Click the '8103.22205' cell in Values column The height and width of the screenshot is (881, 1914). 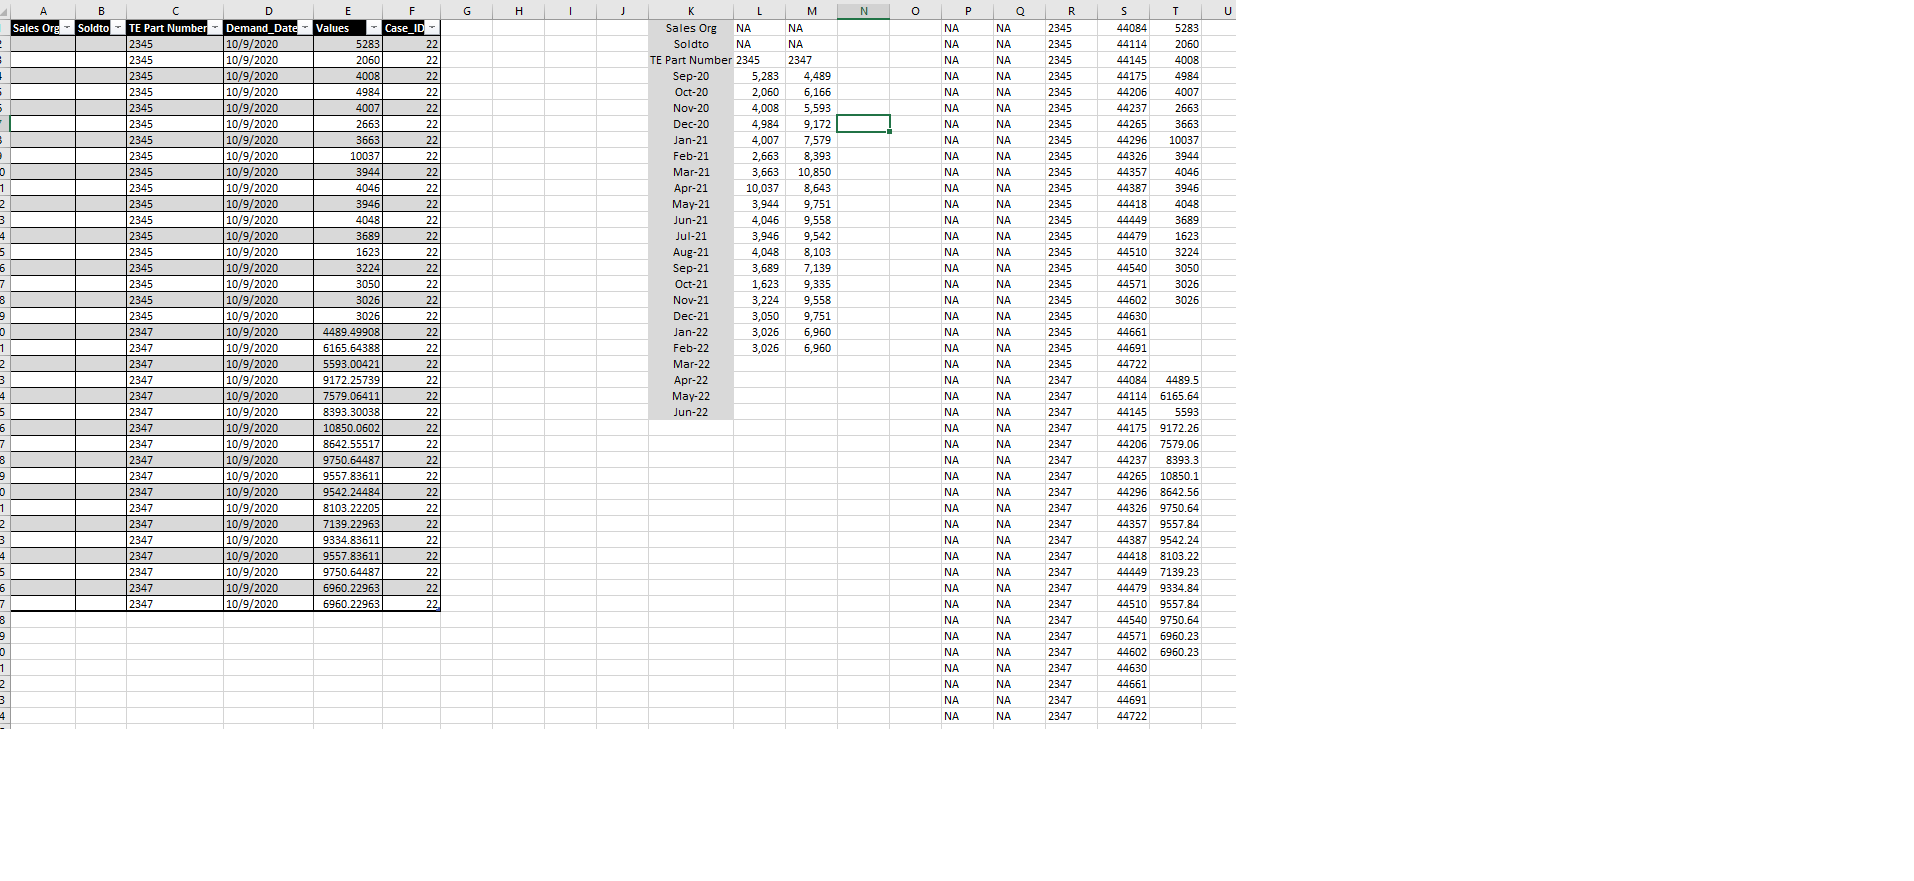click(x=348, y=508)
